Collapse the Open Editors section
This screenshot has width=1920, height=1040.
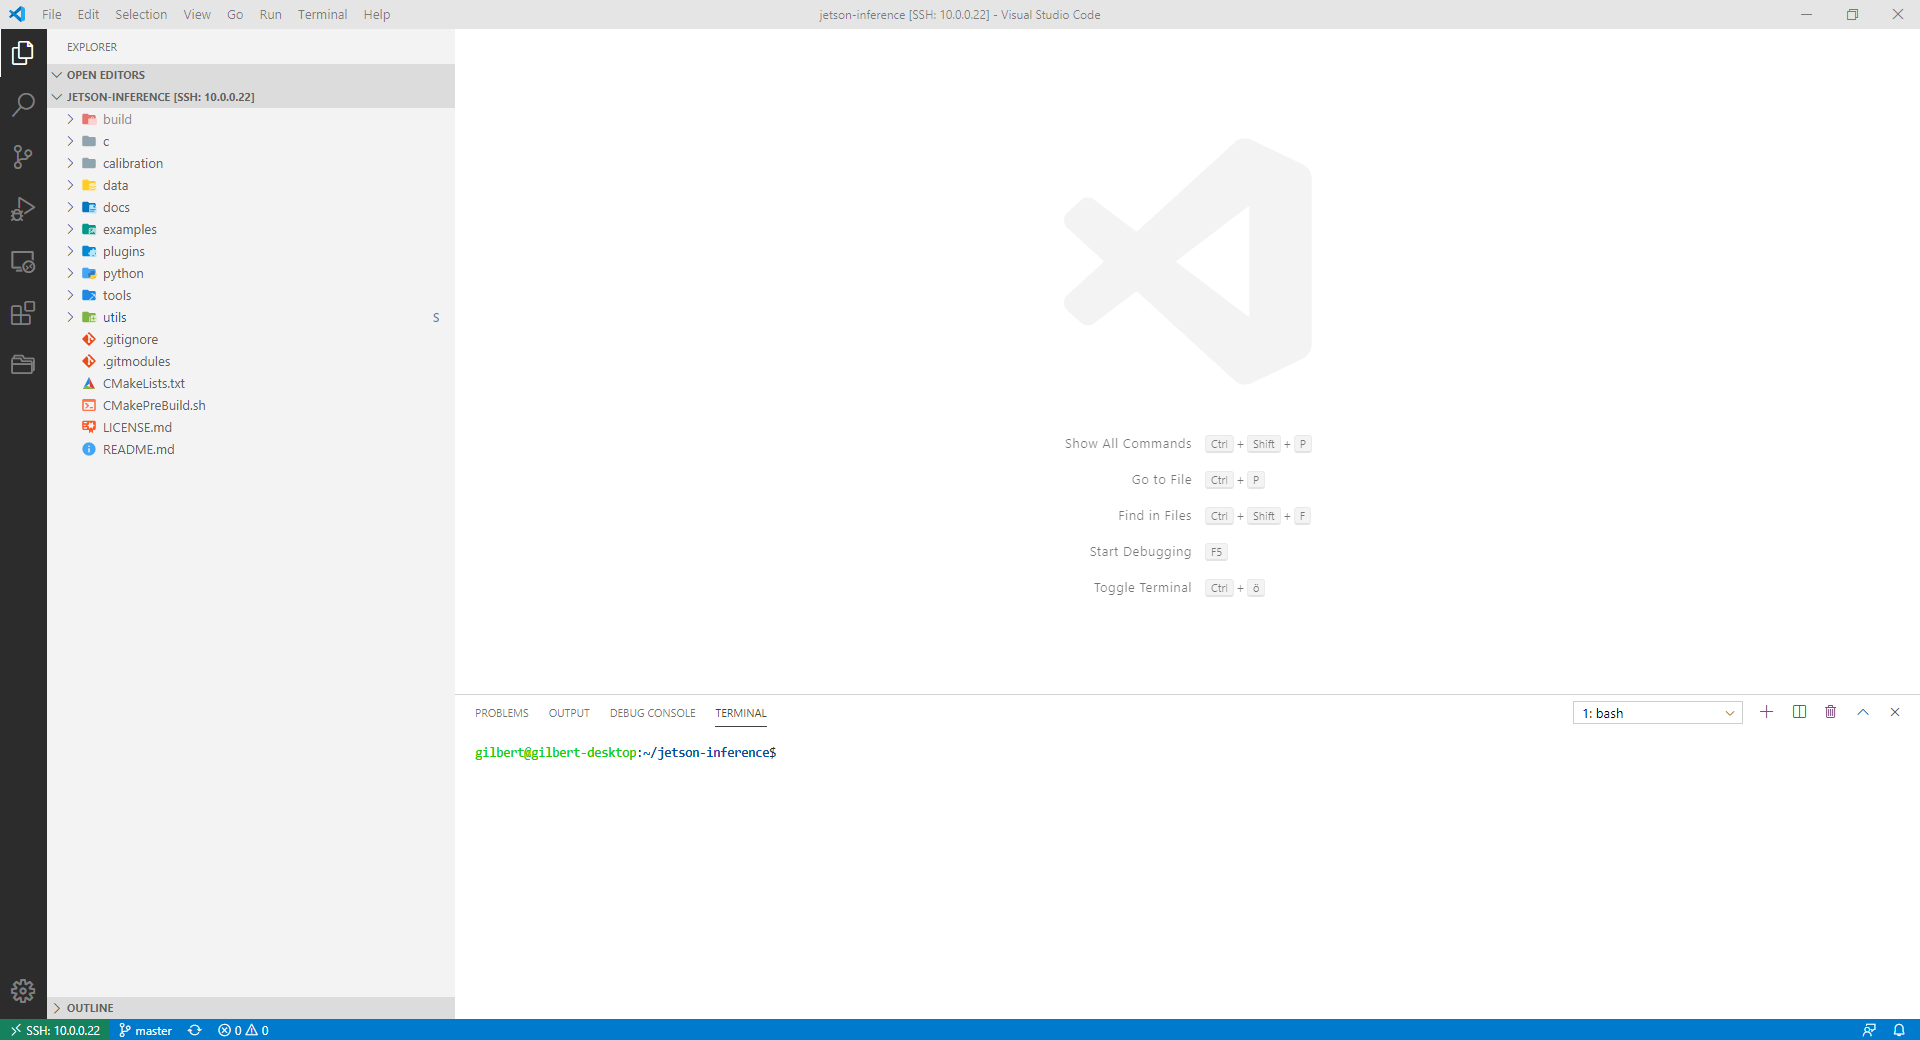click(251, 75)
